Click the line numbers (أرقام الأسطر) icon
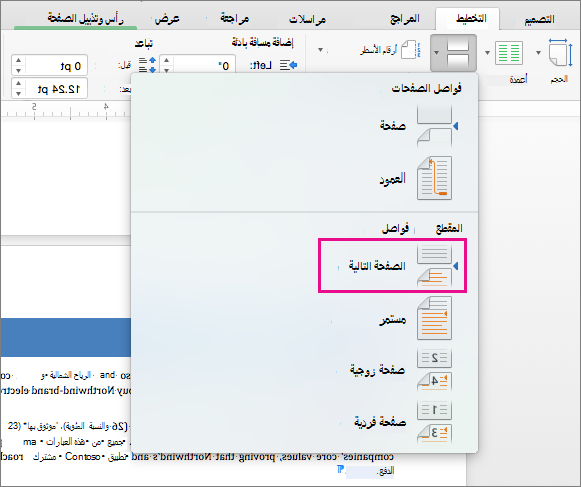Screen dimensions: 581x487 point(411,50)
